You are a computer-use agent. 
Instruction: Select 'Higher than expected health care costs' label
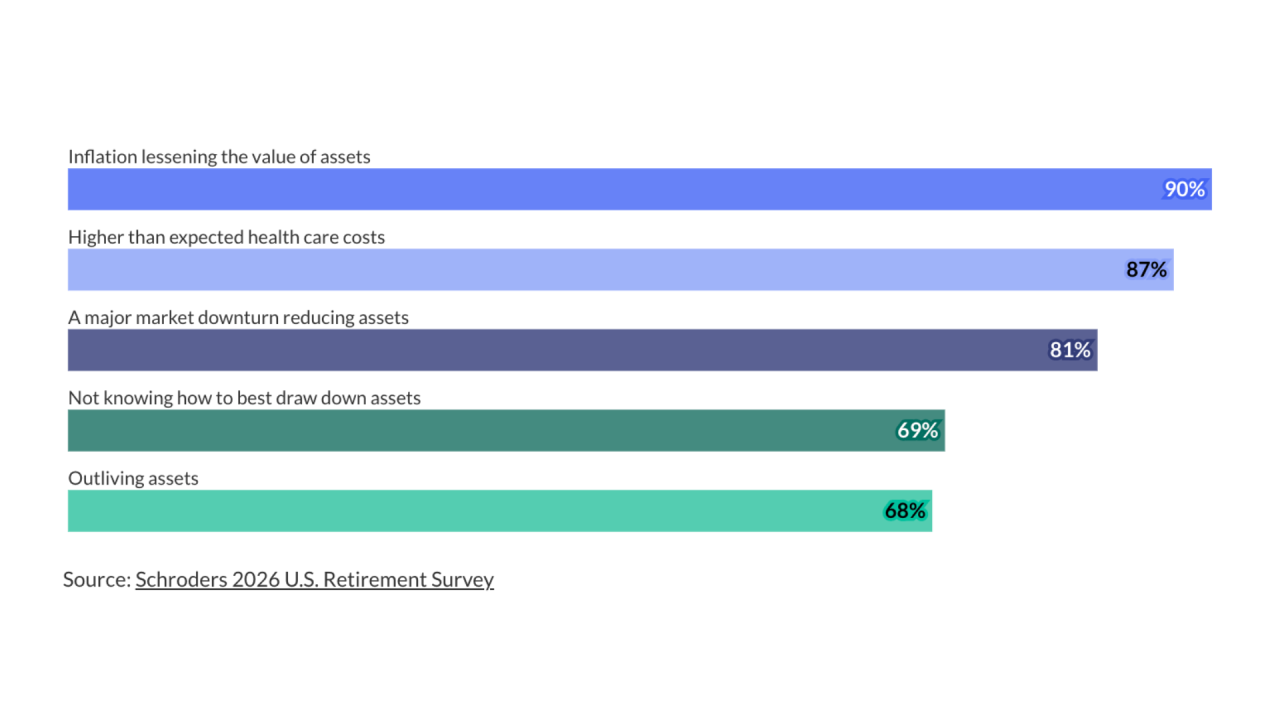click(x=227, y=237)
